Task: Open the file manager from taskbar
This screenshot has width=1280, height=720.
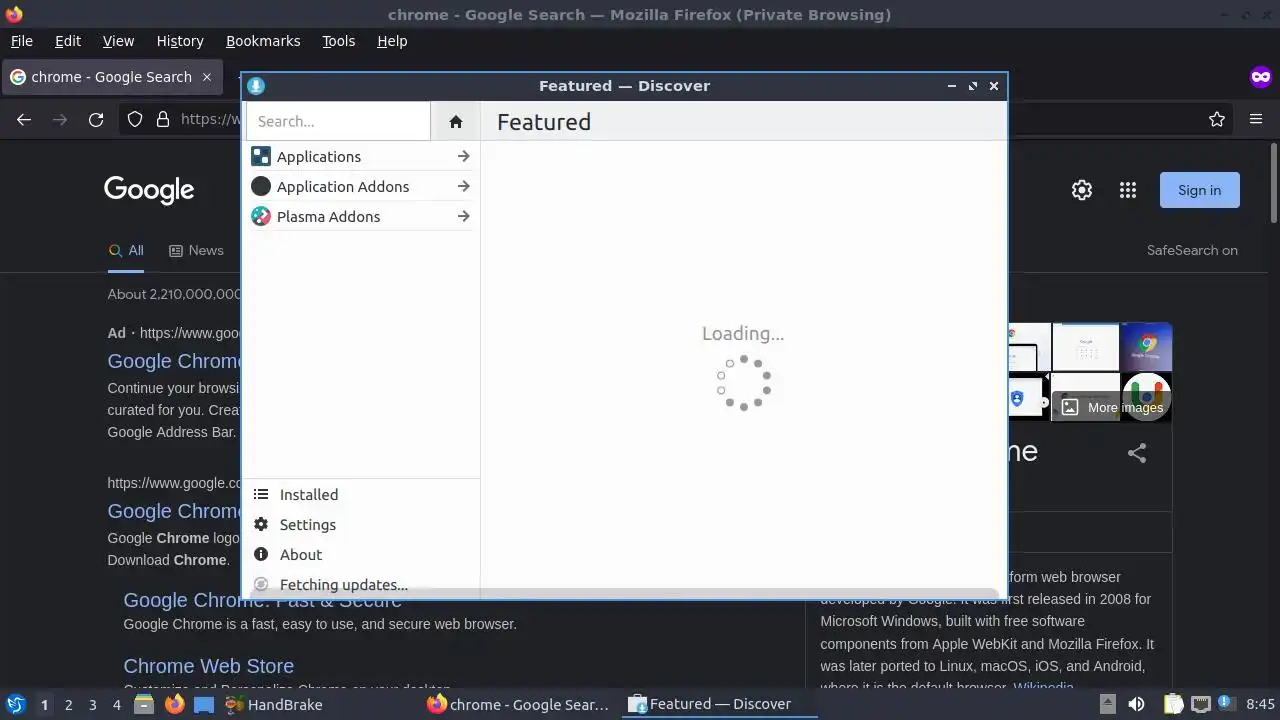Action: [144, 704]
